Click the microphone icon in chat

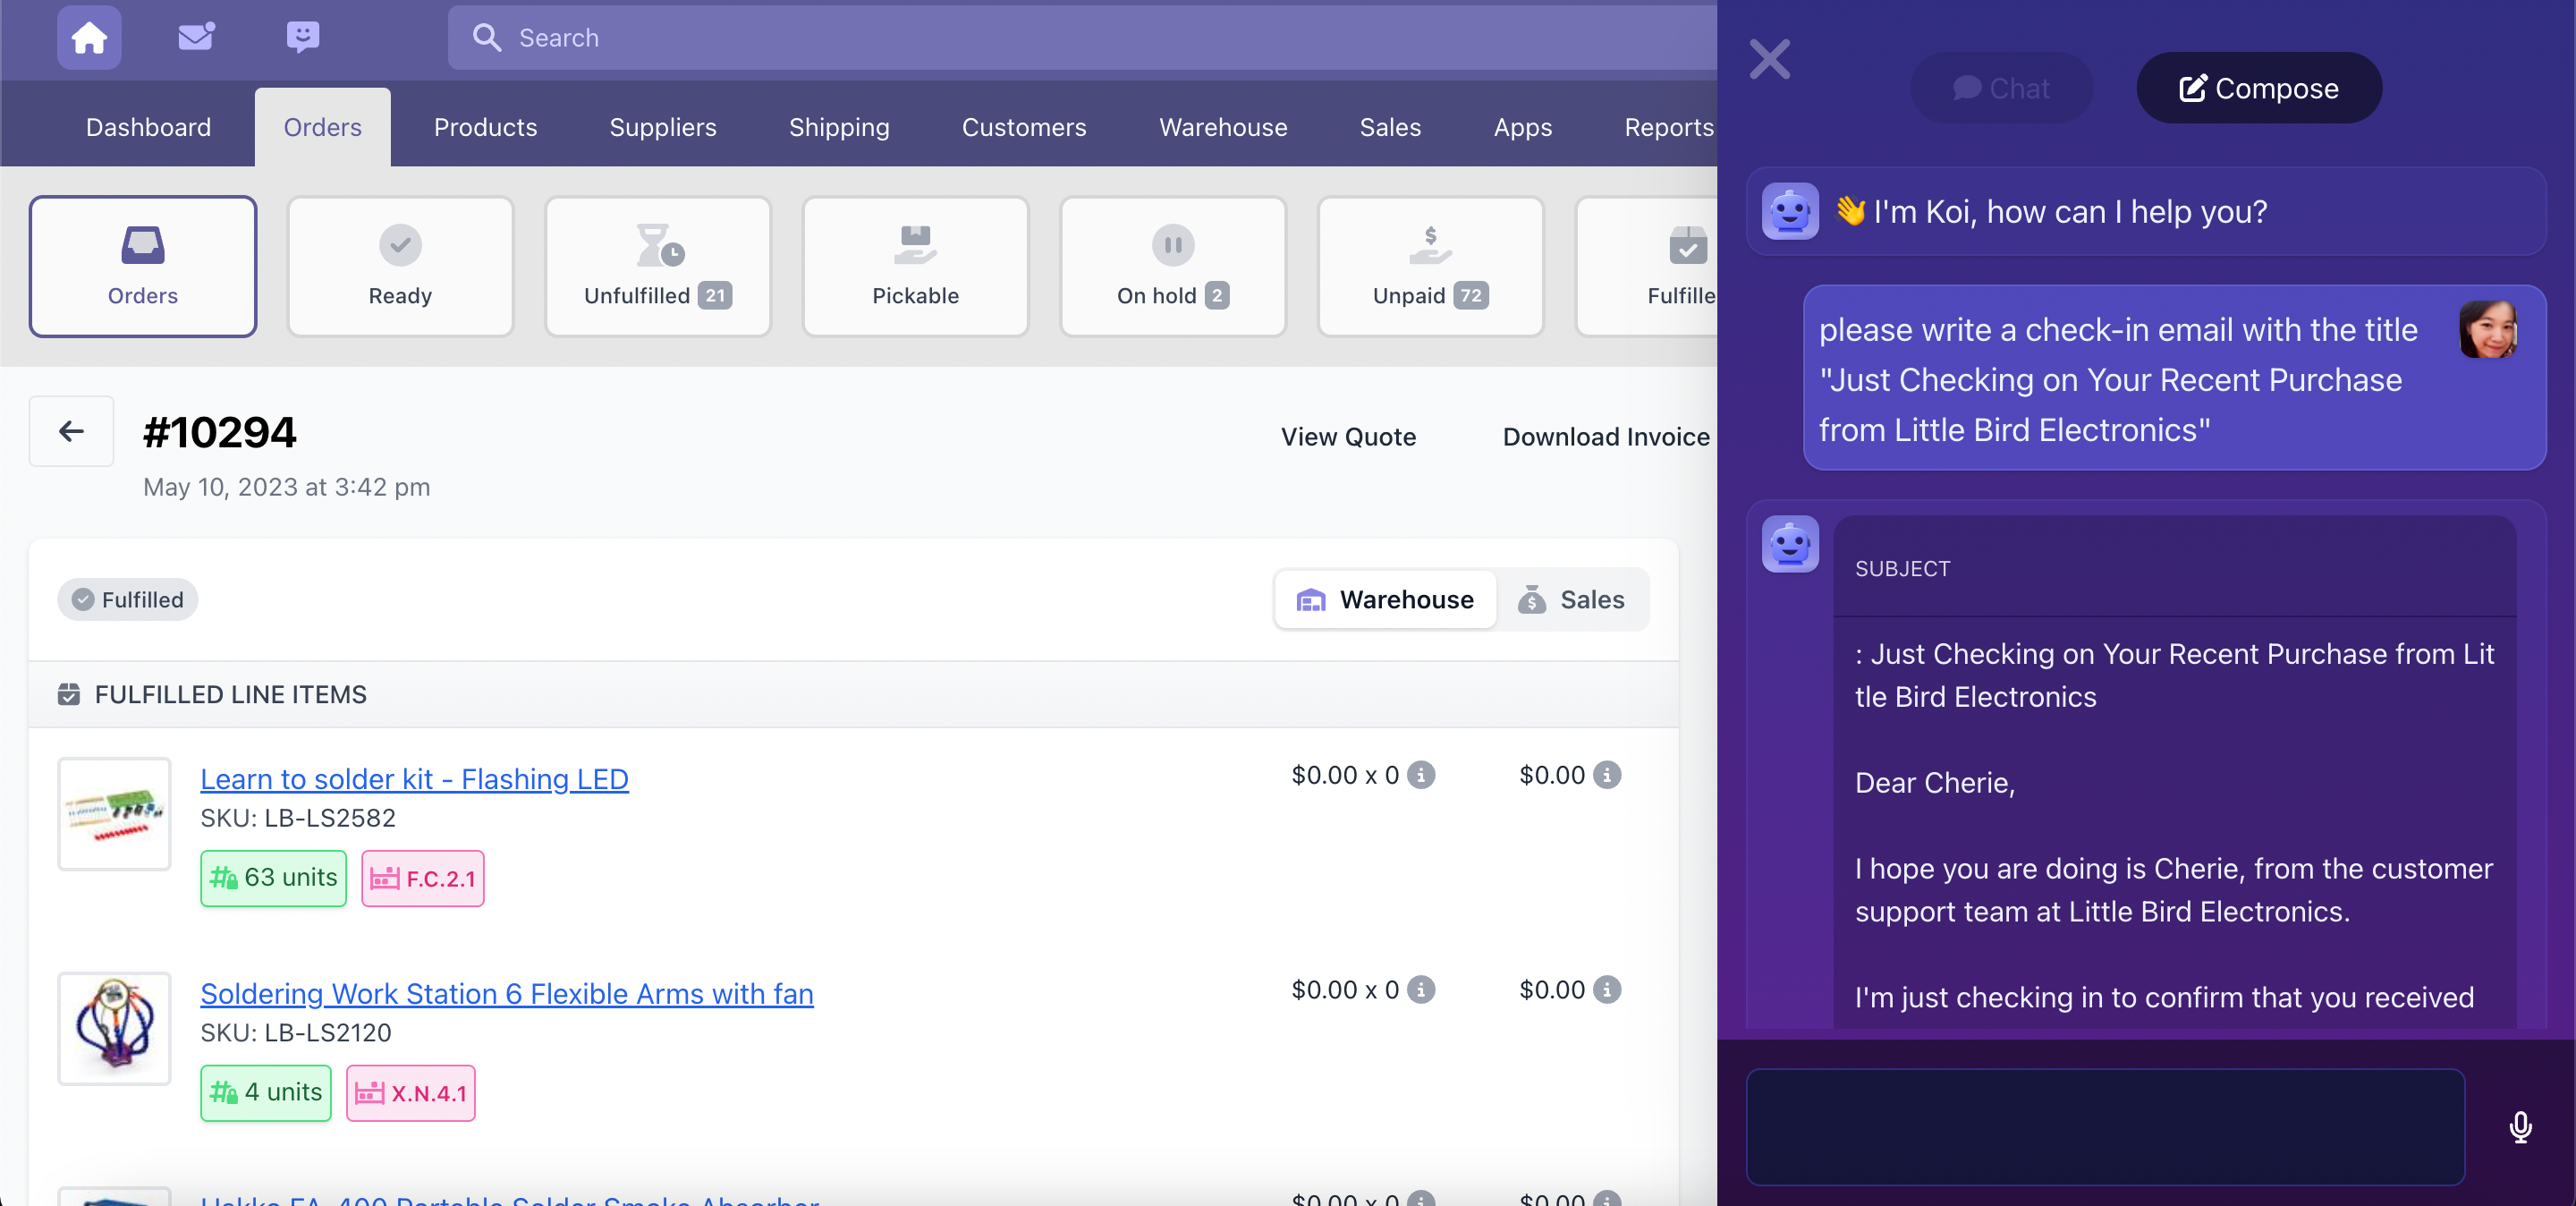click(2520, 1127)
